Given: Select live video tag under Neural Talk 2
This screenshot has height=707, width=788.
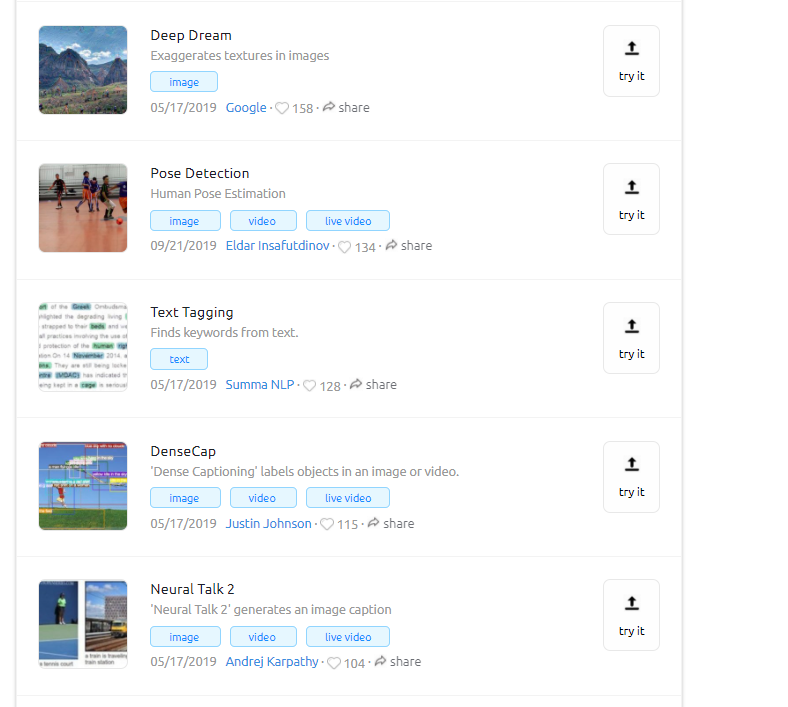Looking at the screenshot, I should pos(348,637).
